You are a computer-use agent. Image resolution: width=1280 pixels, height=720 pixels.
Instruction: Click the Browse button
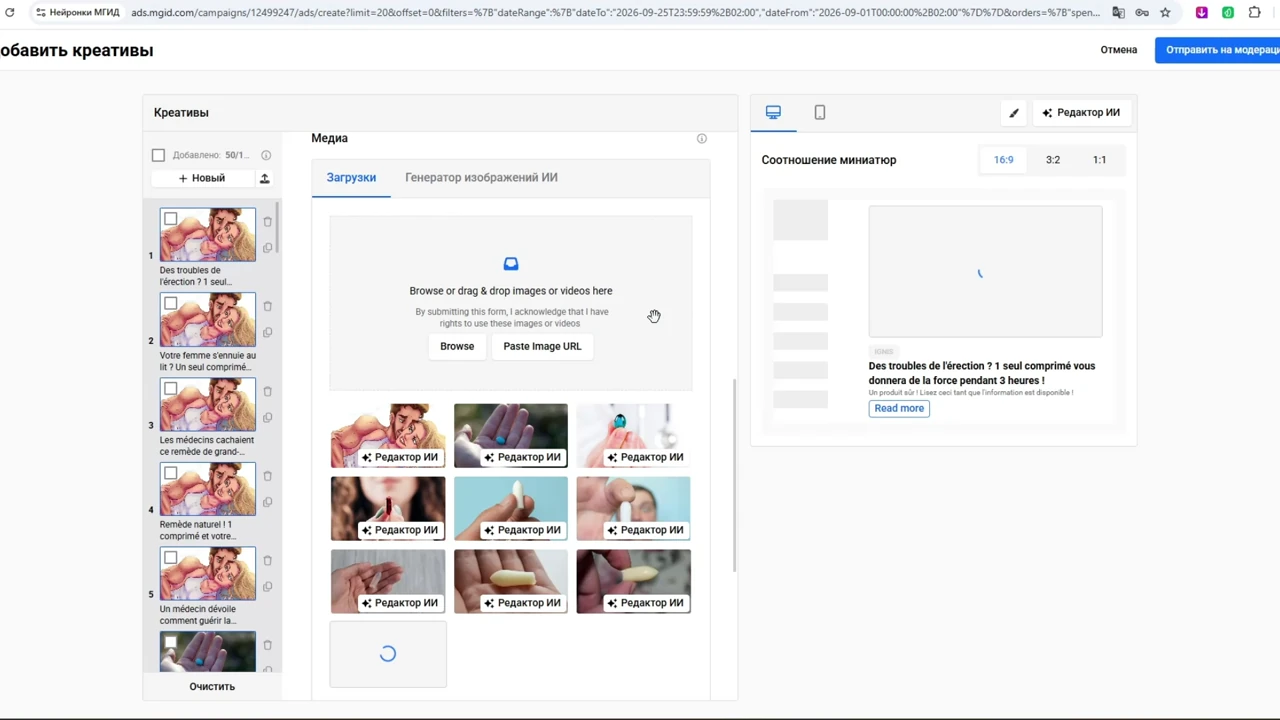point(457,346)
